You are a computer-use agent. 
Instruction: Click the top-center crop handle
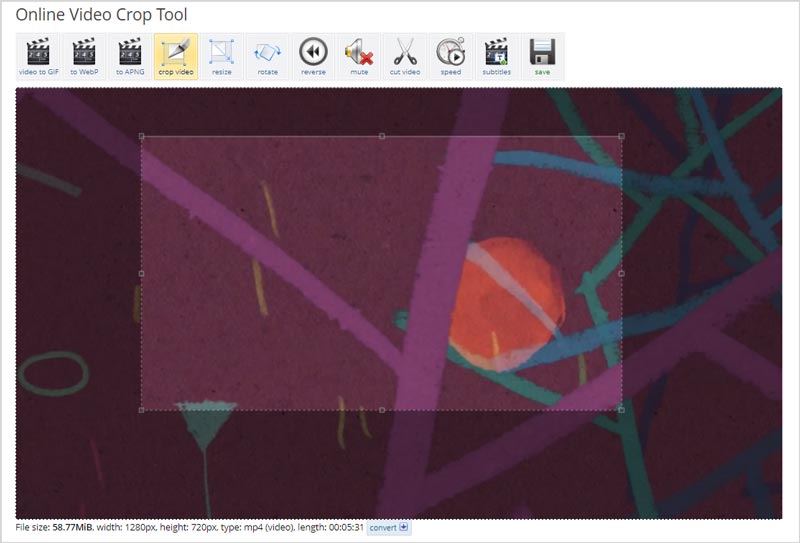(x=382, y=136)
